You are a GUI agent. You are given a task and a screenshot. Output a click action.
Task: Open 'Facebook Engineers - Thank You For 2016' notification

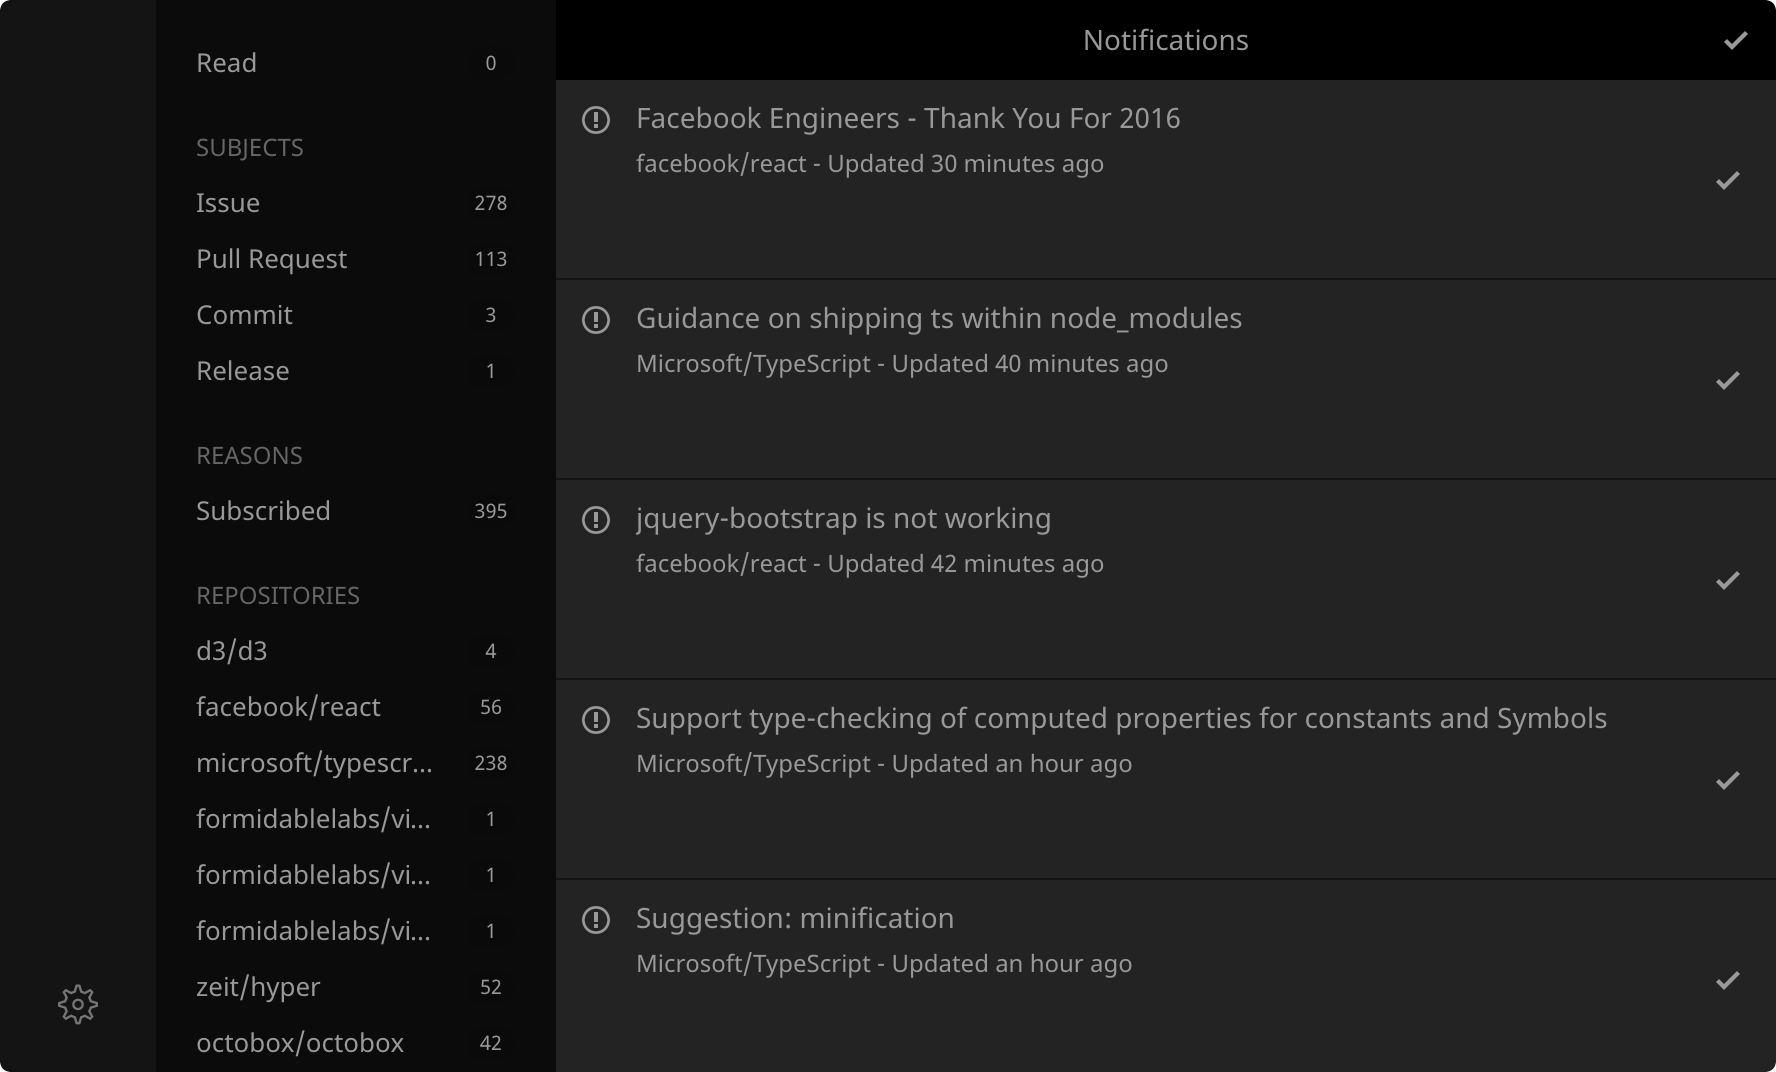pyautogui.click(x=908, y=118)
